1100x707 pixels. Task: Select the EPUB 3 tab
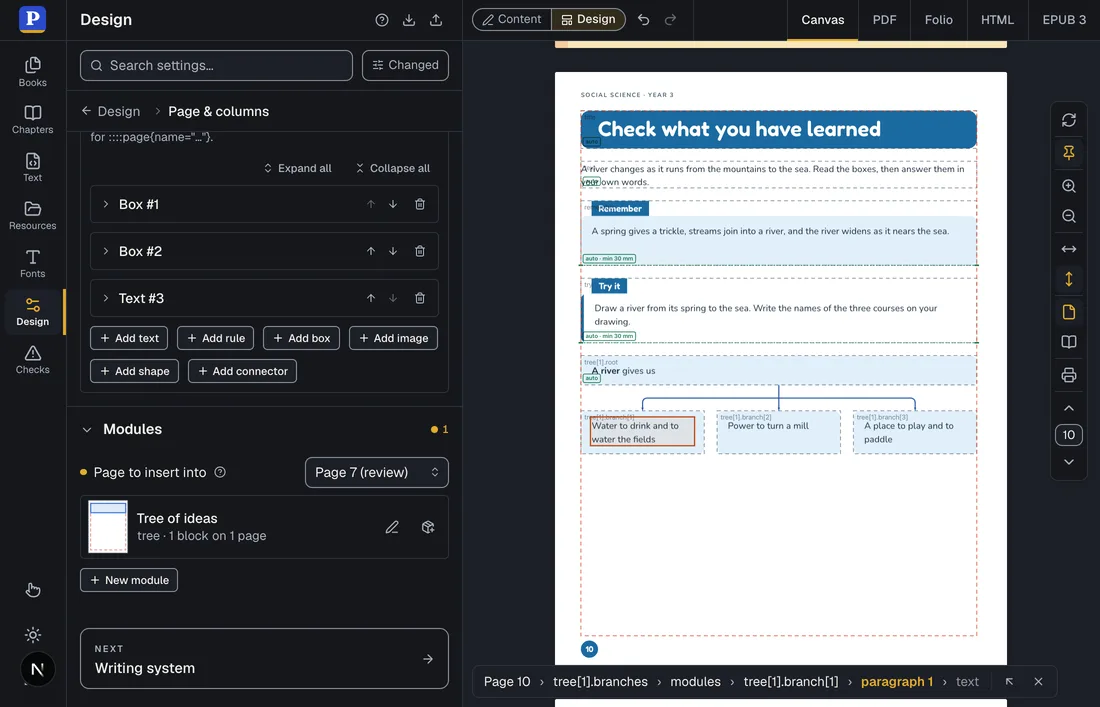click(1064, 20)
